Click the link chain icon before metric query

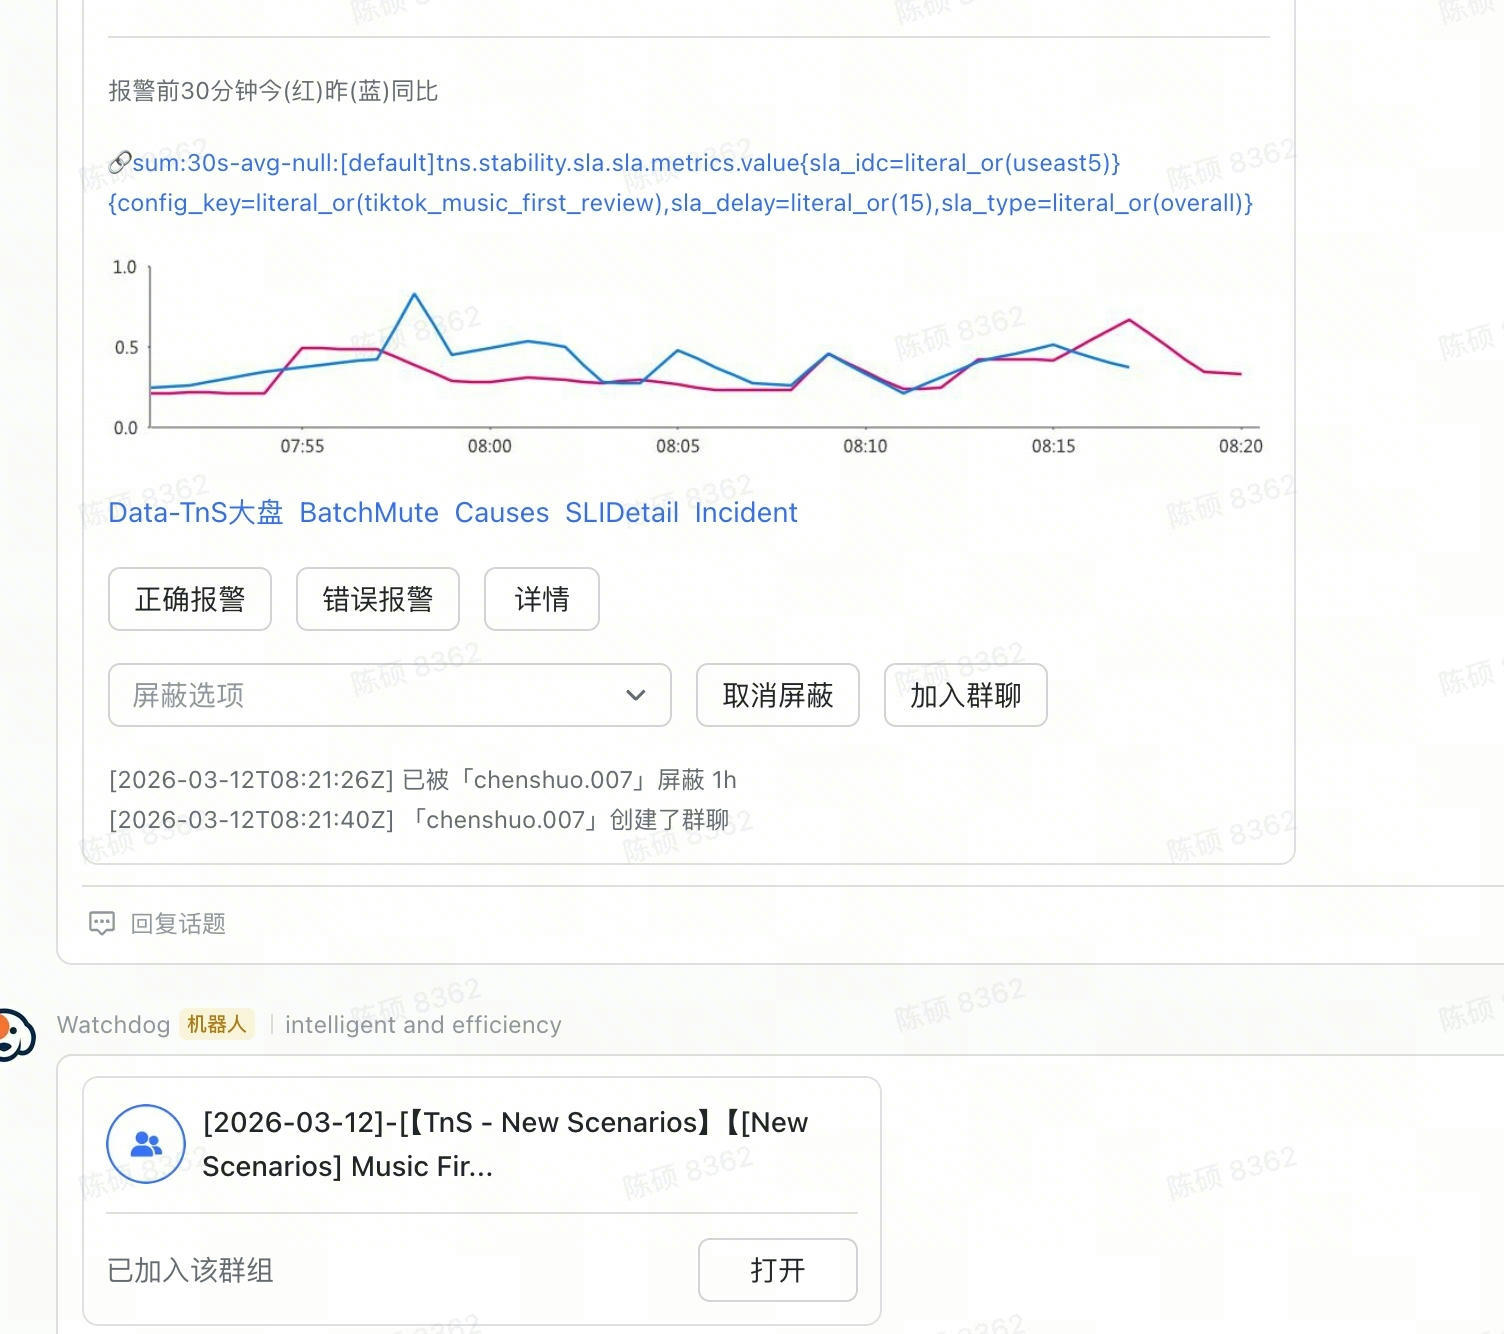120,161
